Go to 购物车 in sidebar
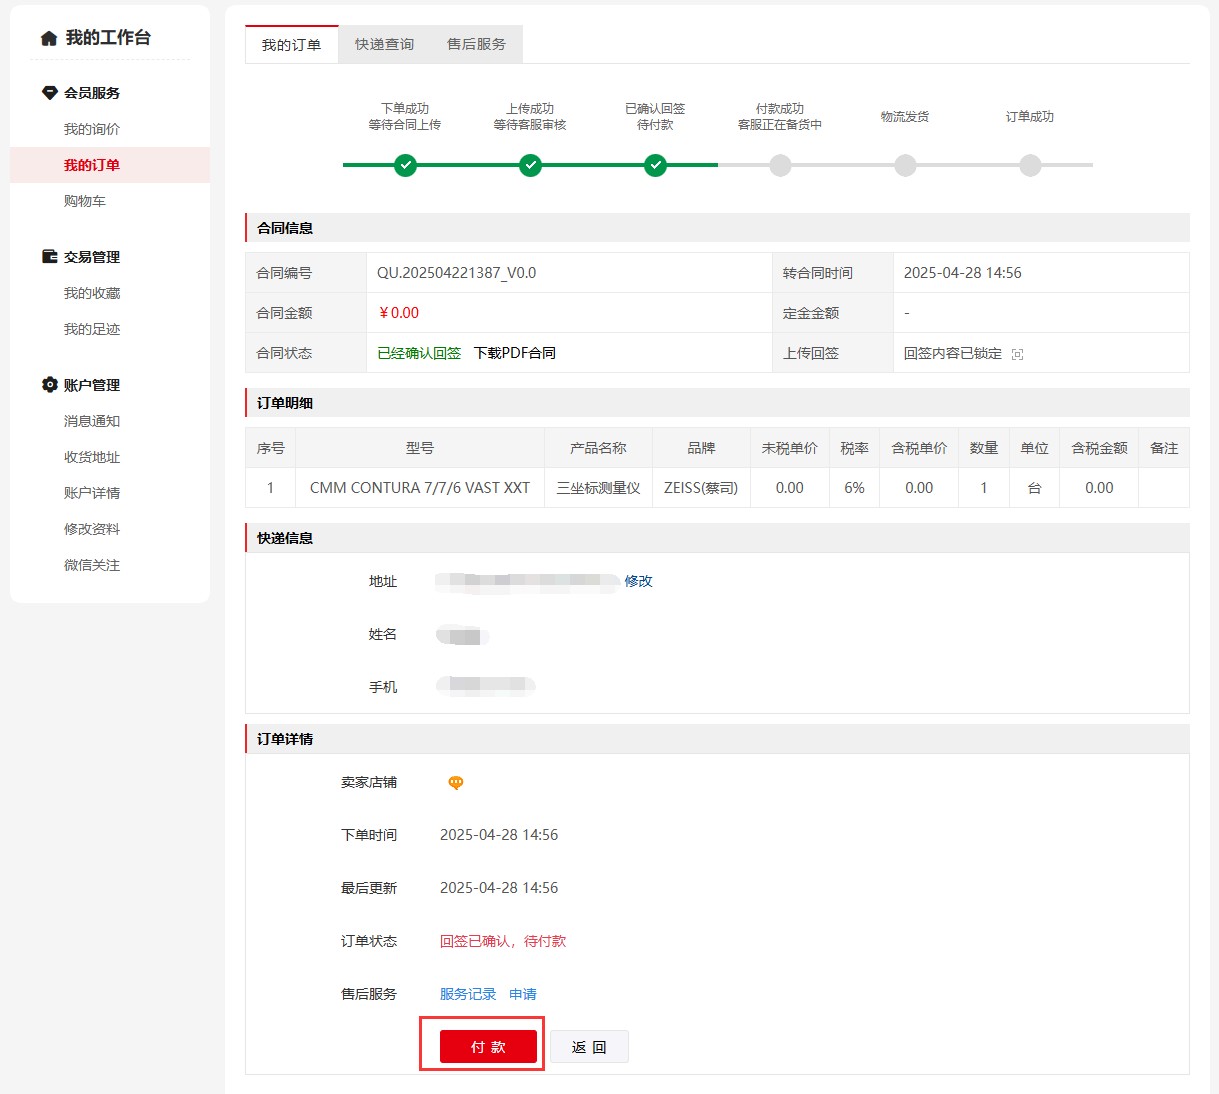 85,201
